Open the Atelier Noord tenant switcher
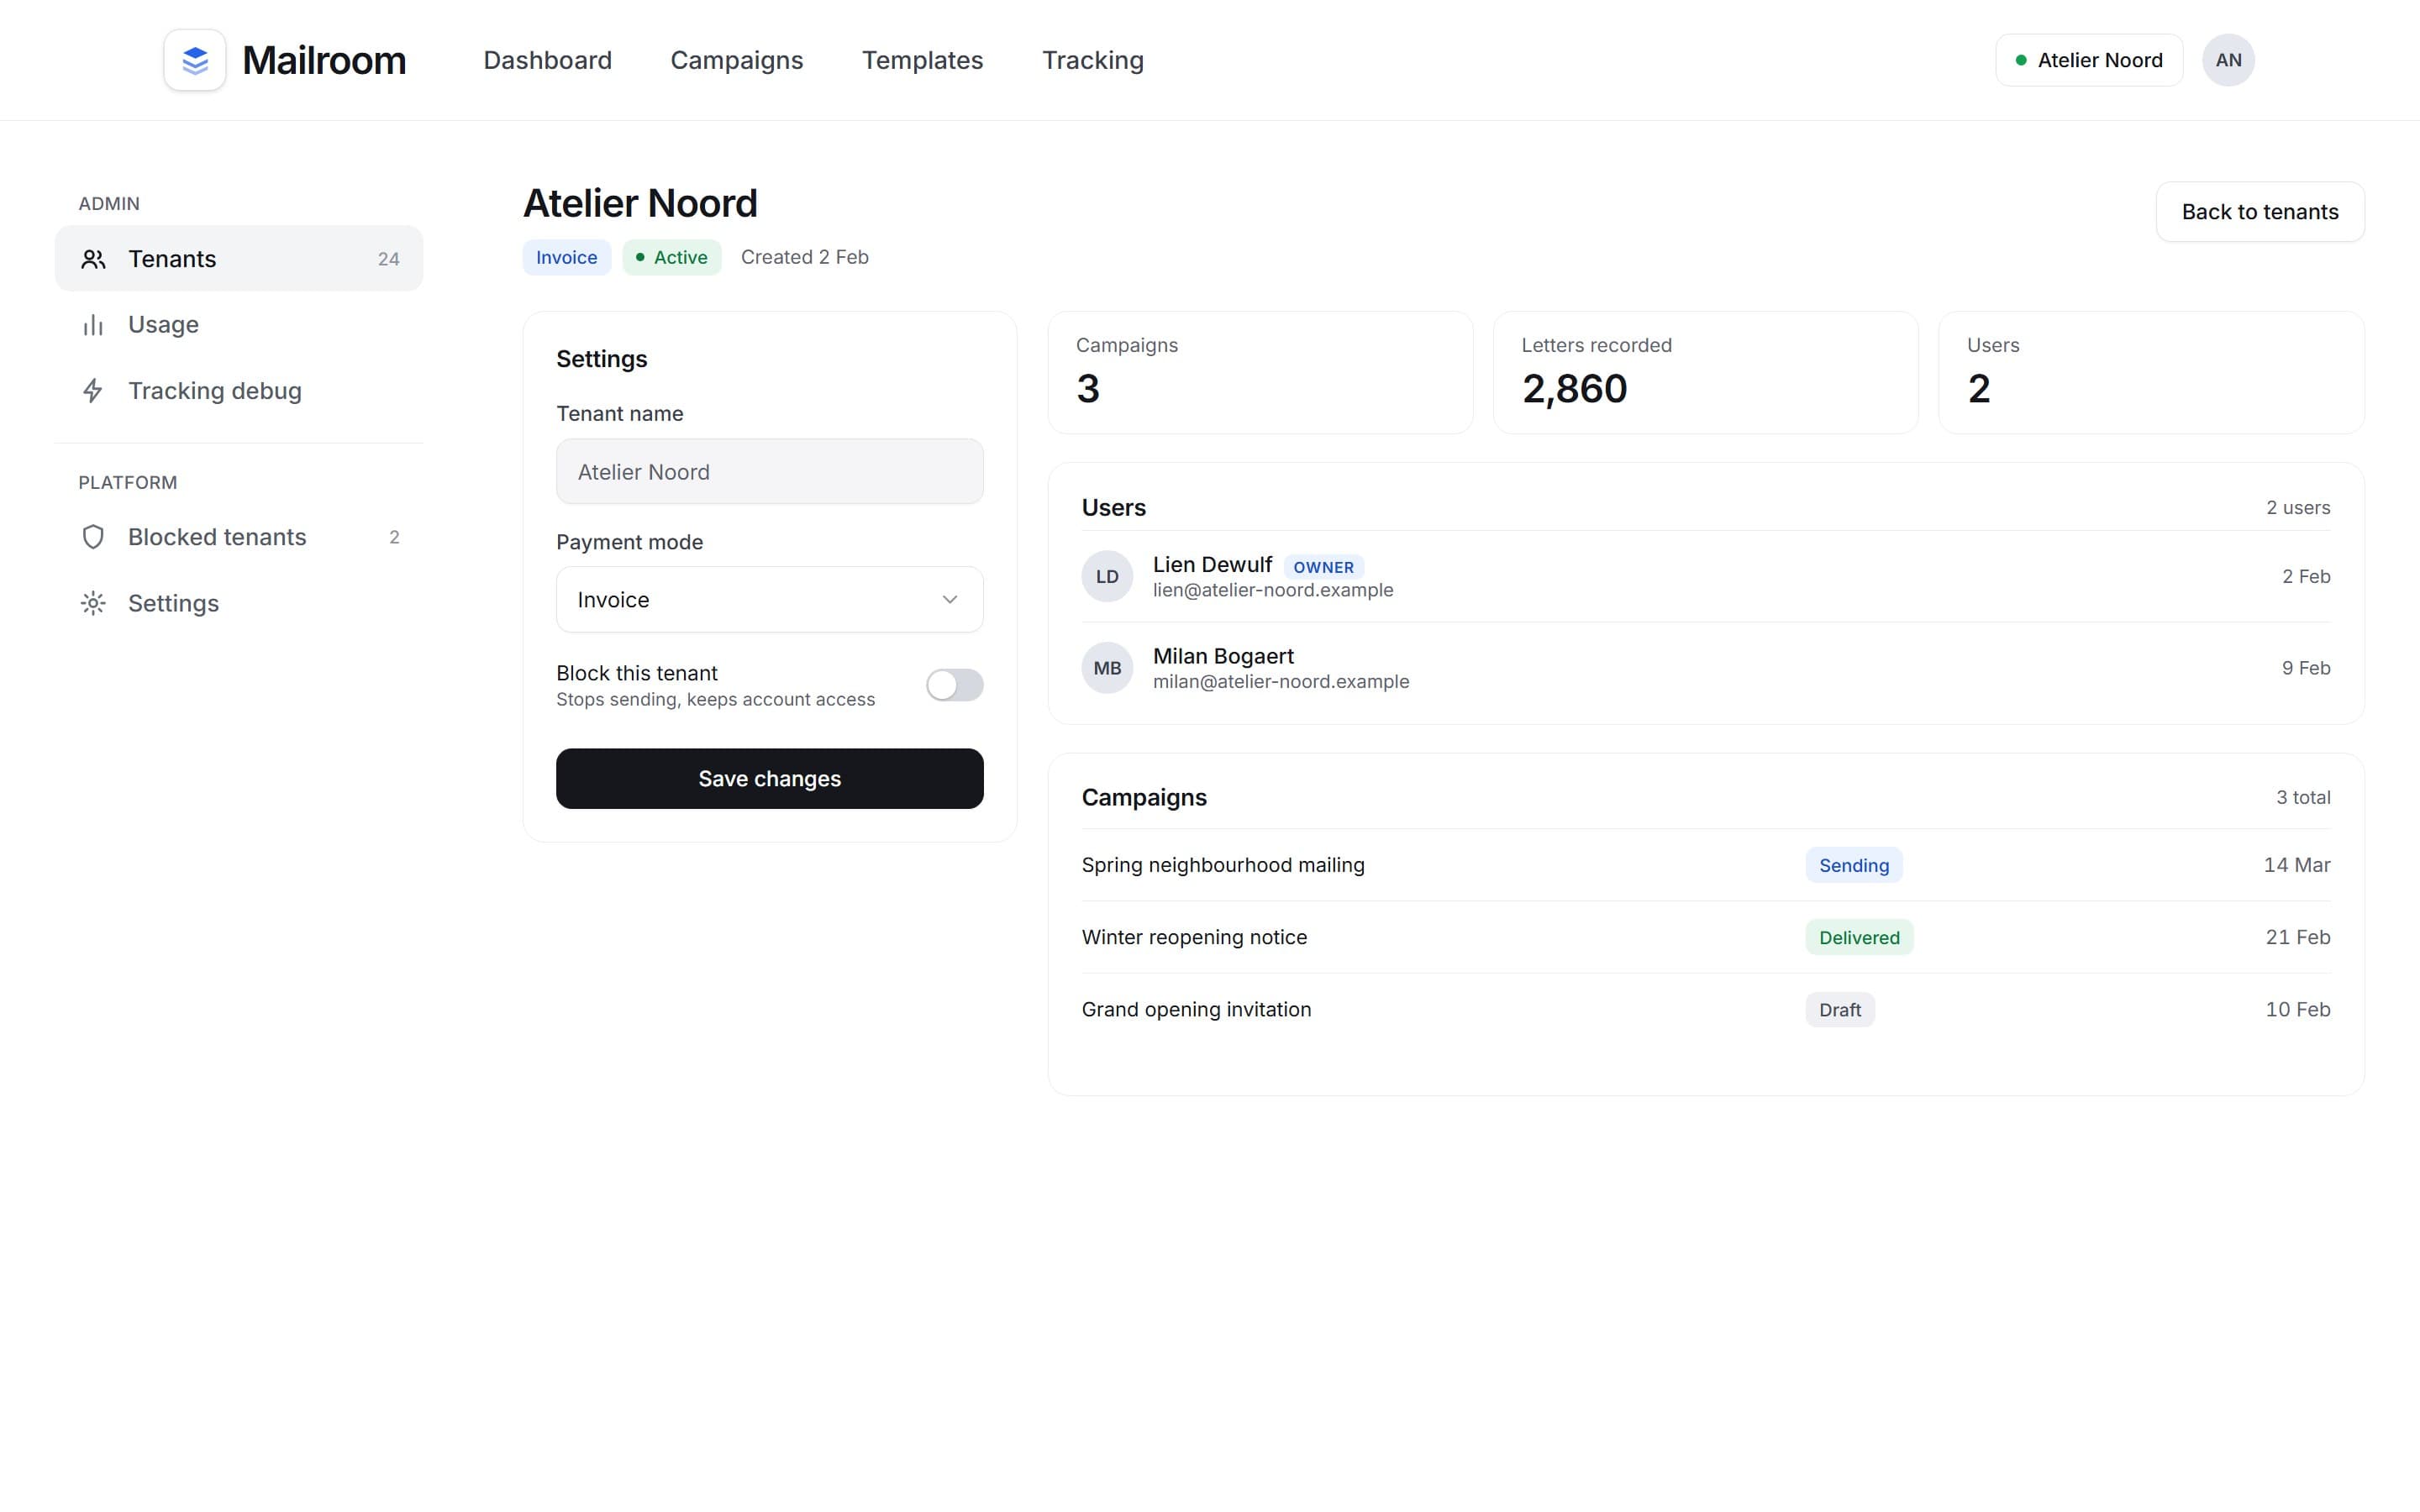2420x1512 pixels. tap(2089, 60)
